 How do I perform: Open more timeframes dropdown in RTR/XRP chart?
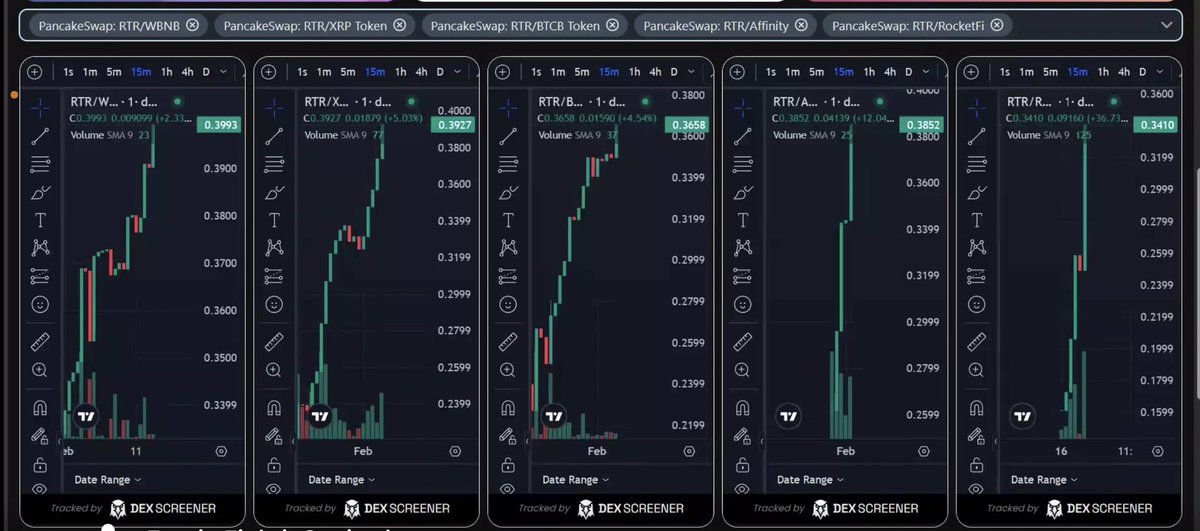coord(458,71)
